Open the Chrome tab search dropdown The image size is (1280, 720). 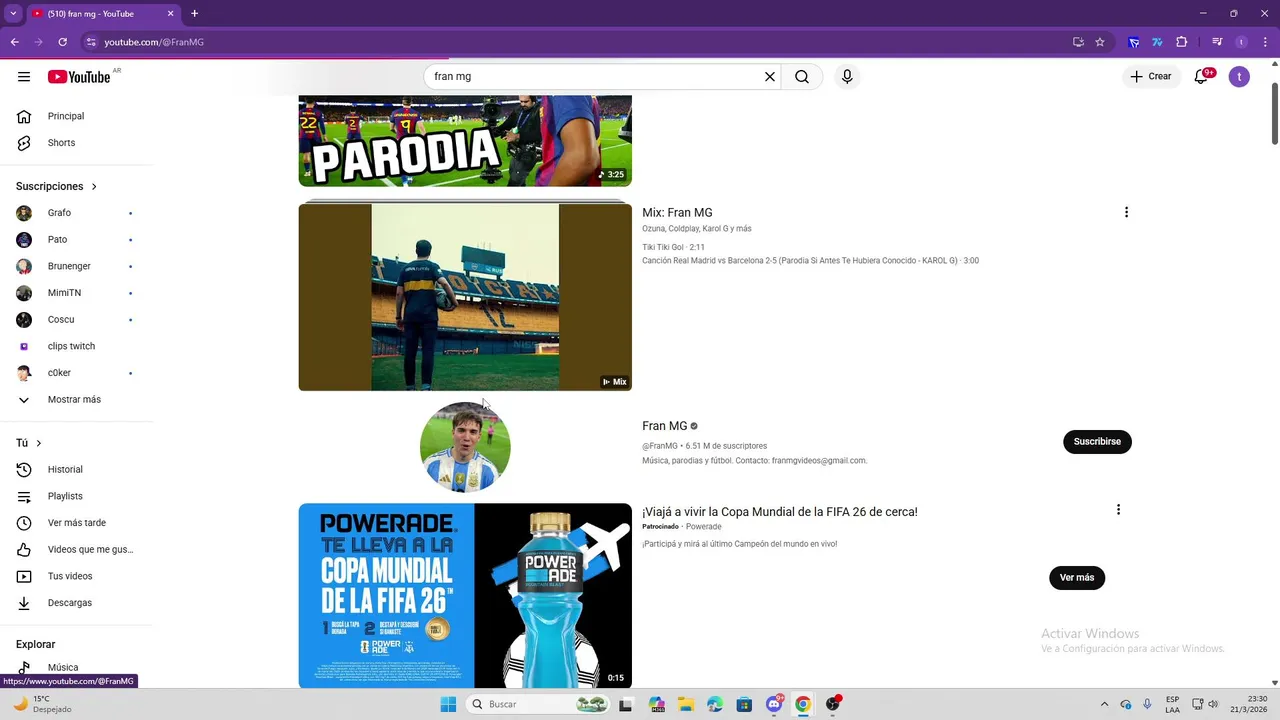pyautogui.click(x=13, y=13)
